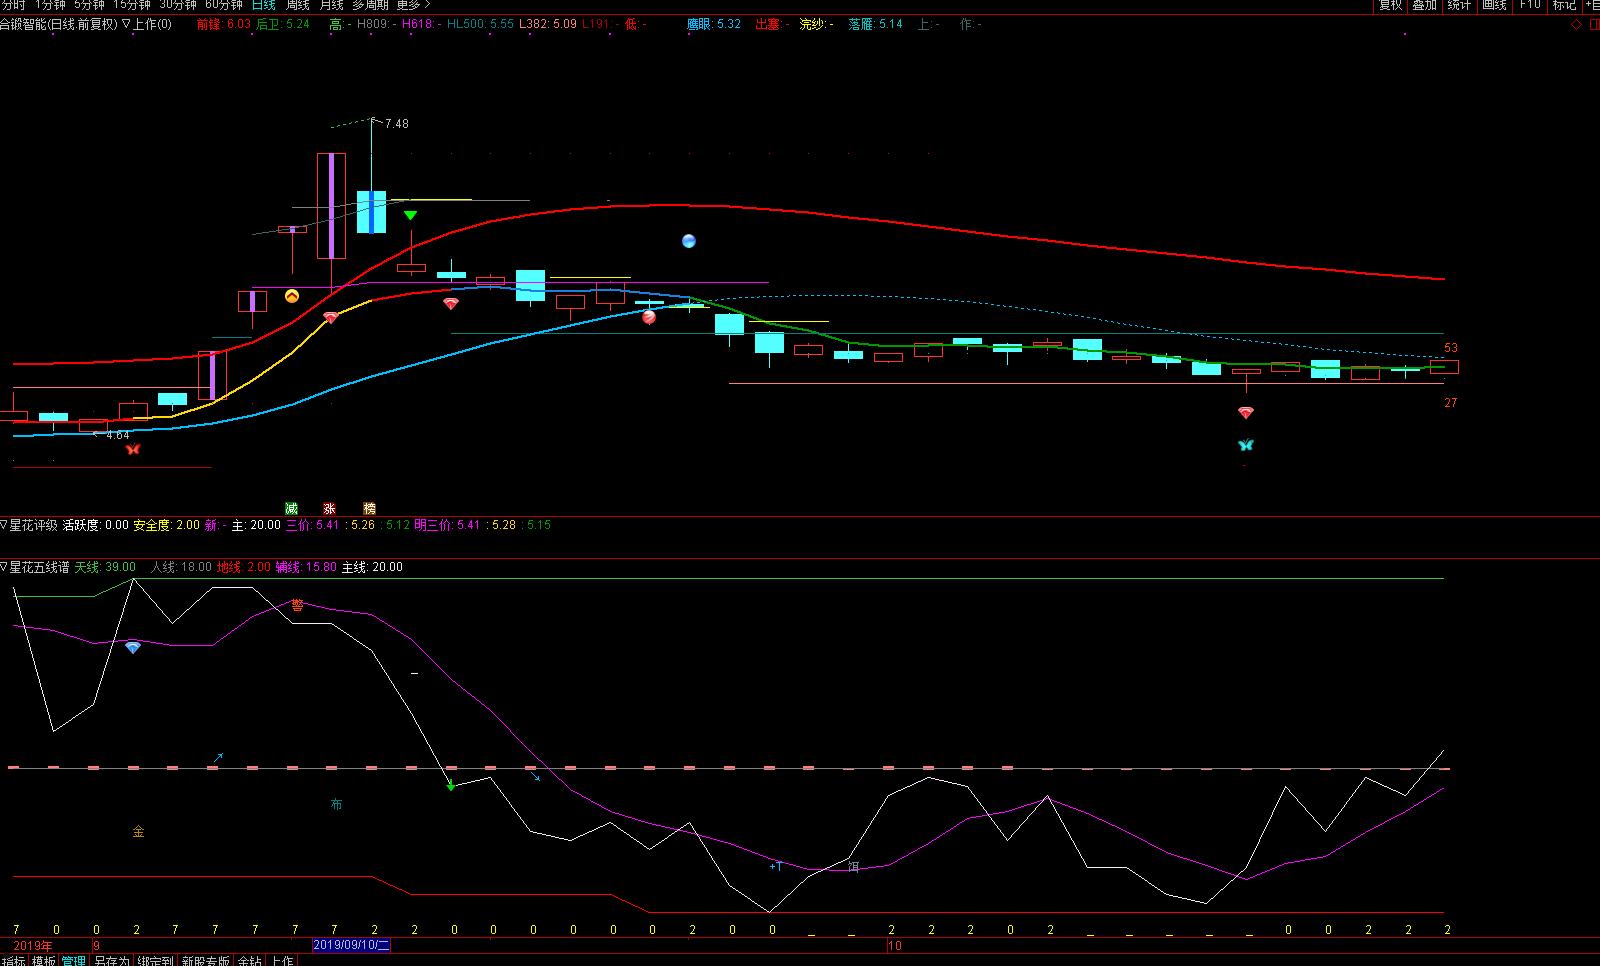The height and width of the screenshot is (966, 1600).
Task: Click the red square icon at top right
Action: tap(1594, 24)
